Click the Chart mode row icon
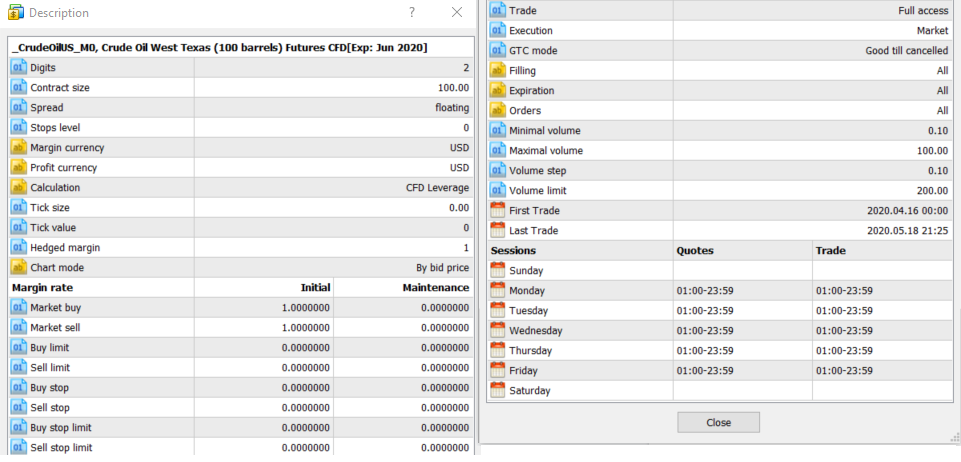 coord(19,268)
